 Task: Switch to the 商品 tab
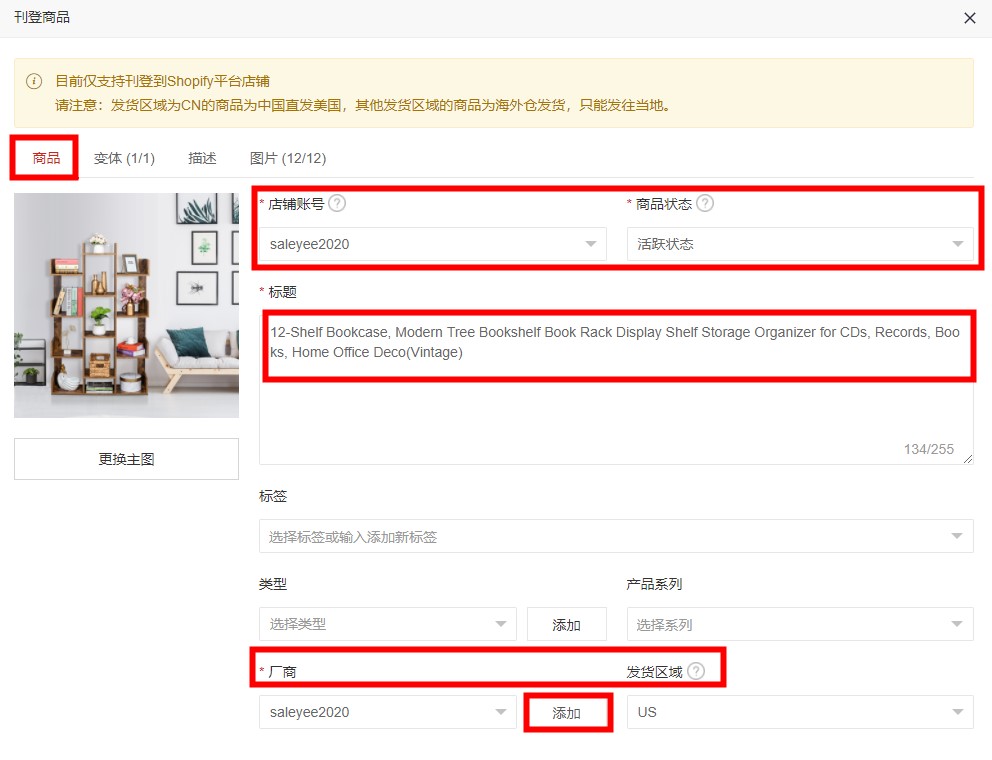(x=46, y=158)
